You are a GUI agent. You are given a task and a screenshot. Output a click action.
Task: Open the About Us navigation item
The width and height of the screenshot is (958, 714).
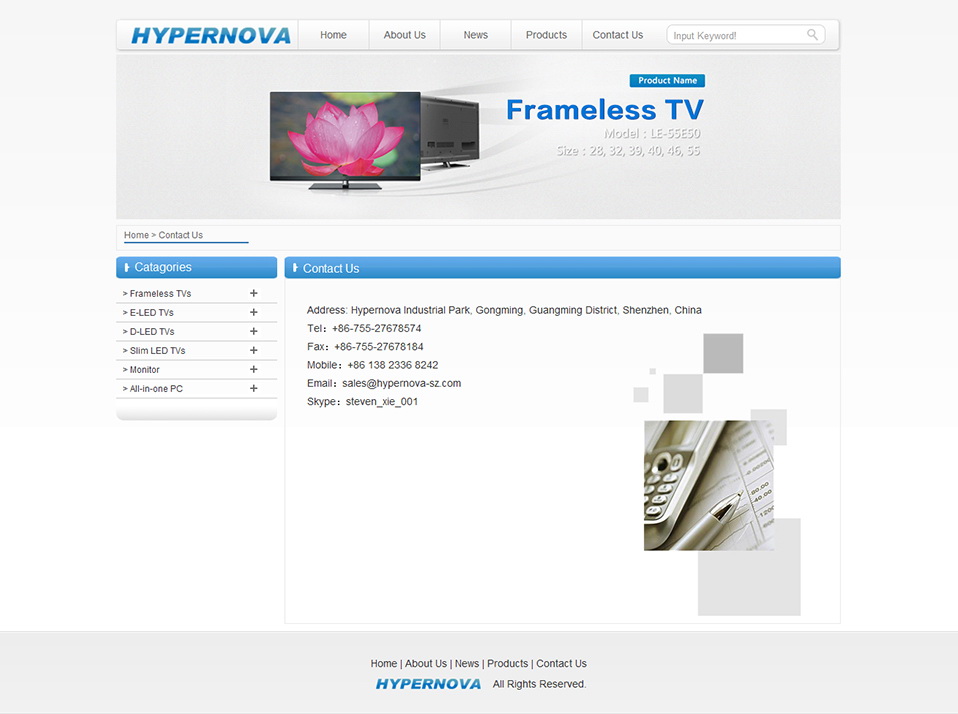[x=404, y=35]
